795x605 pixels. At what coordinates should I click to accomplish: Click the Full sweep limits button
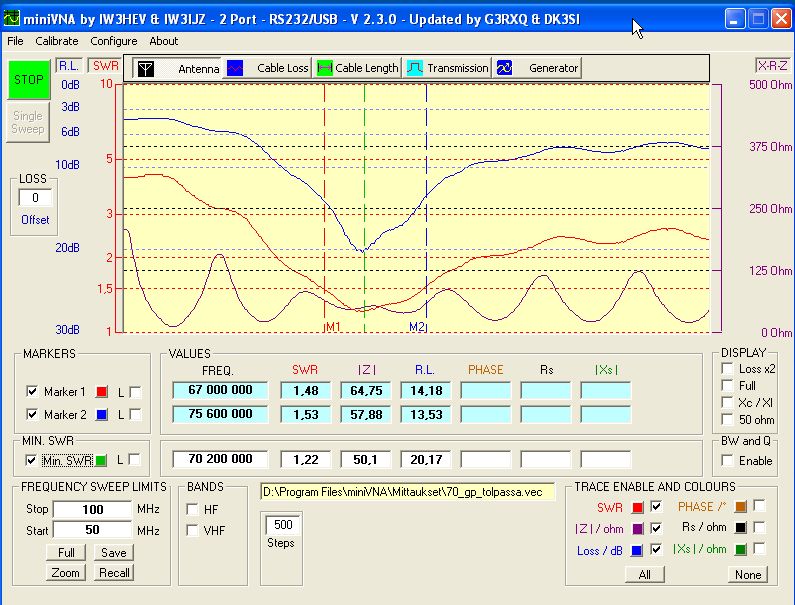(66, 552)
